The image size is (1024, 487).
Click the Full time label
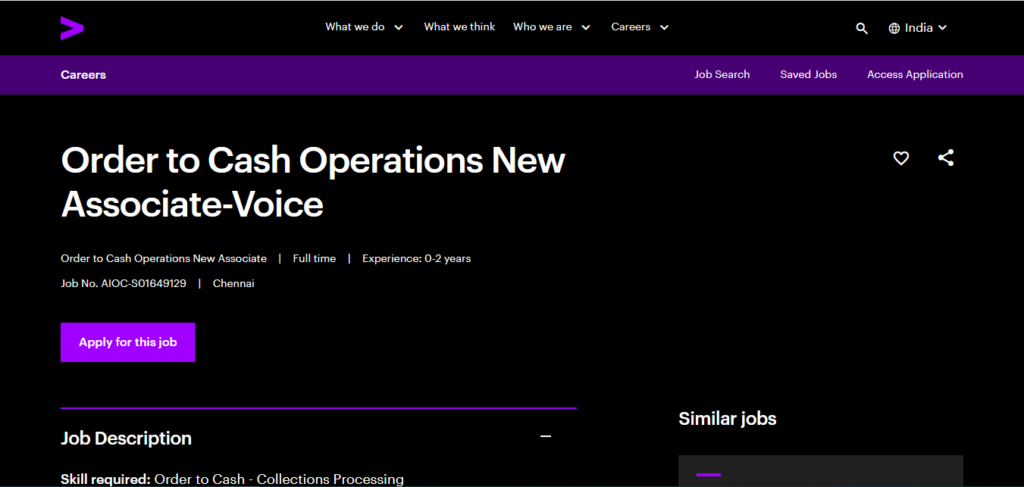[x=314, y=259]
